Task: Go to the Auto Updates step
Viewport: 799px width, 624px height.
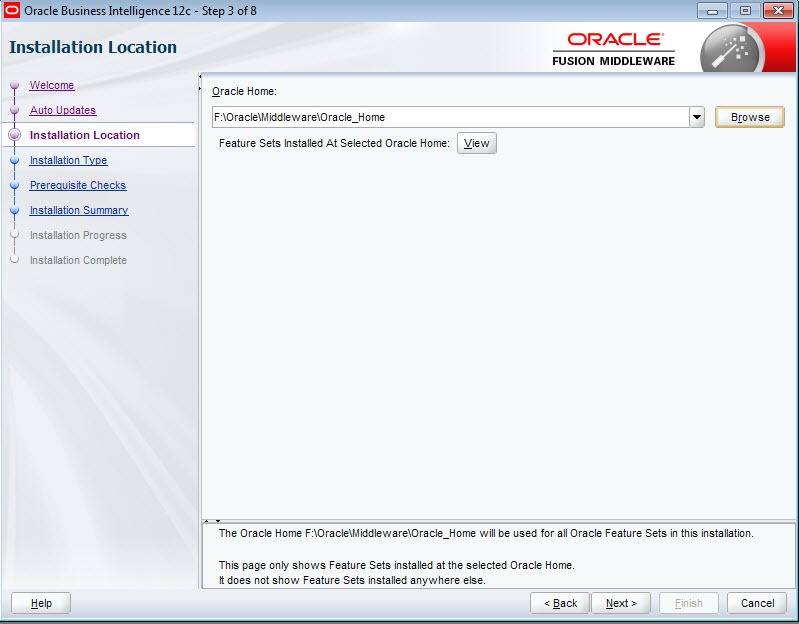Action: (63, 110)
